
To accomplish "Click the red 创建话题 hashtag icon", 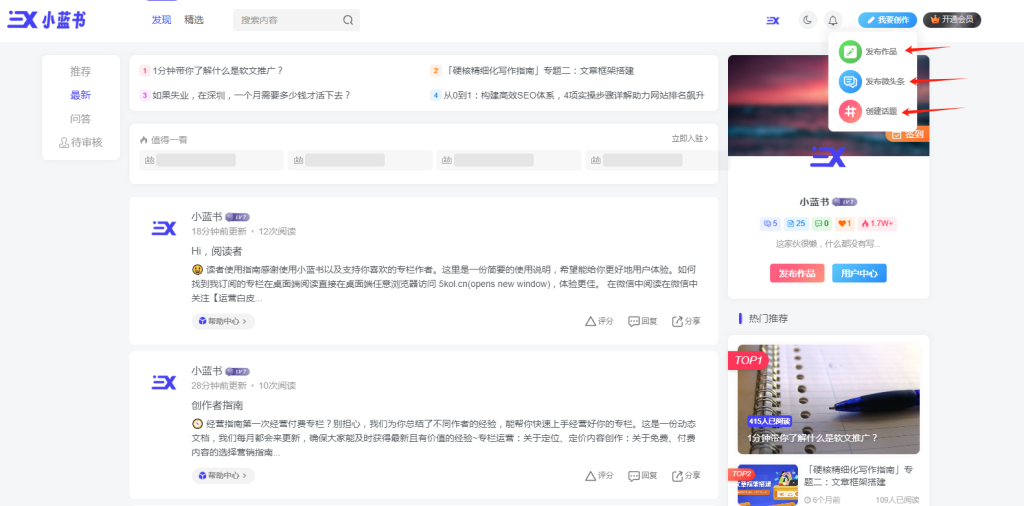I will [849, 112].
